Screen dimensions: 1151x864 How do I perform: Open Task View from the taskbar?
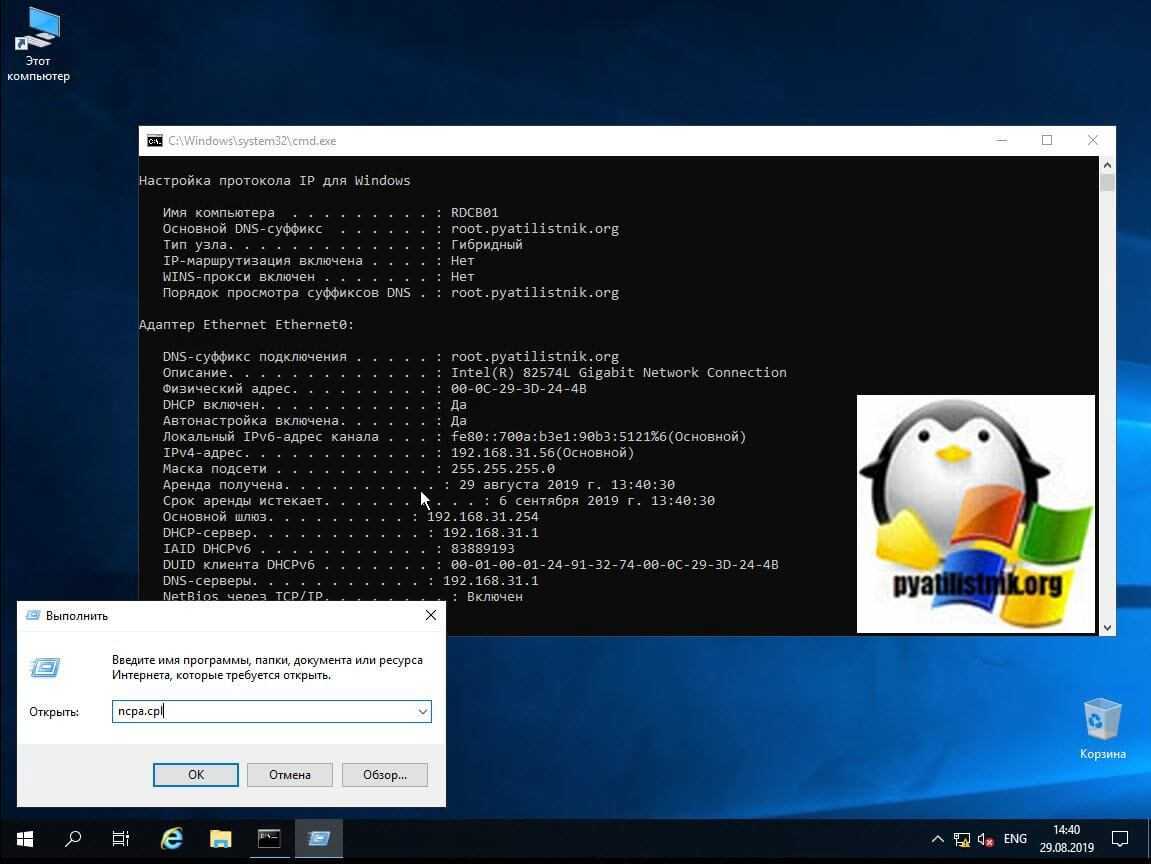pyautogui.click(x=121, y=838)
